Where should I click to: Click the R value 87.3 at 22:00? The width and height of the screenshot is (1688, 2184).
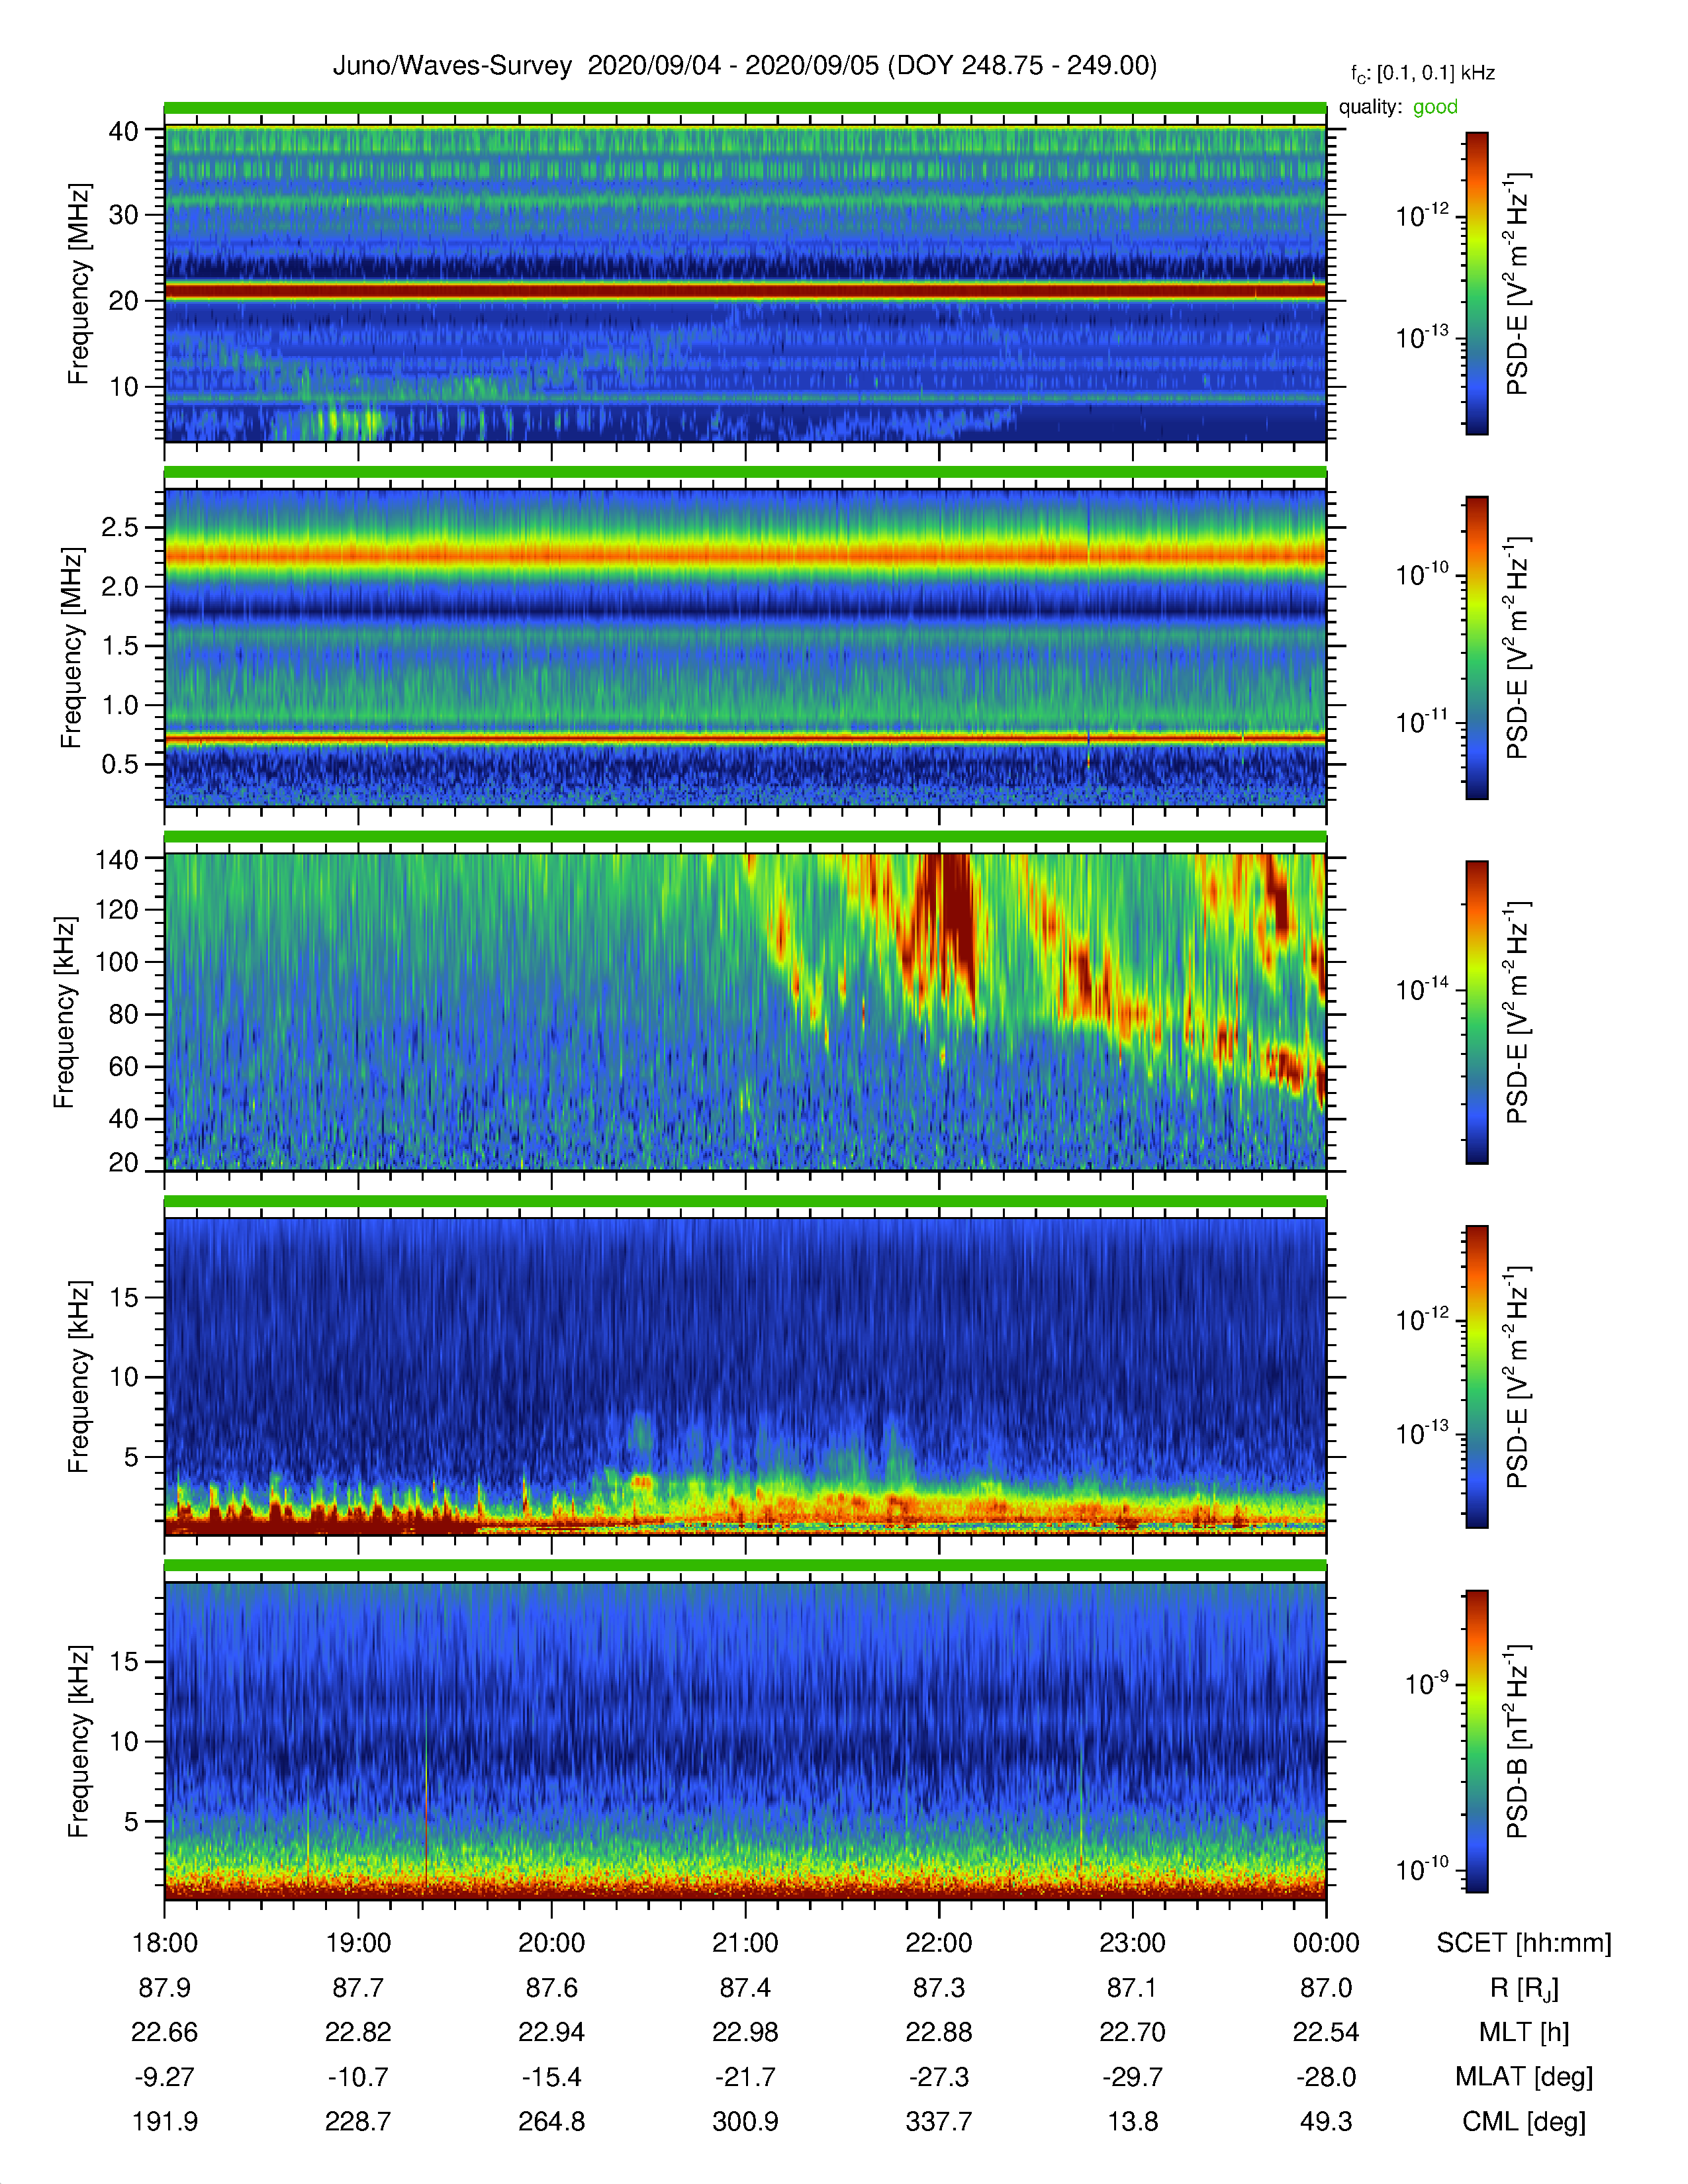(x=939, y=1988)
